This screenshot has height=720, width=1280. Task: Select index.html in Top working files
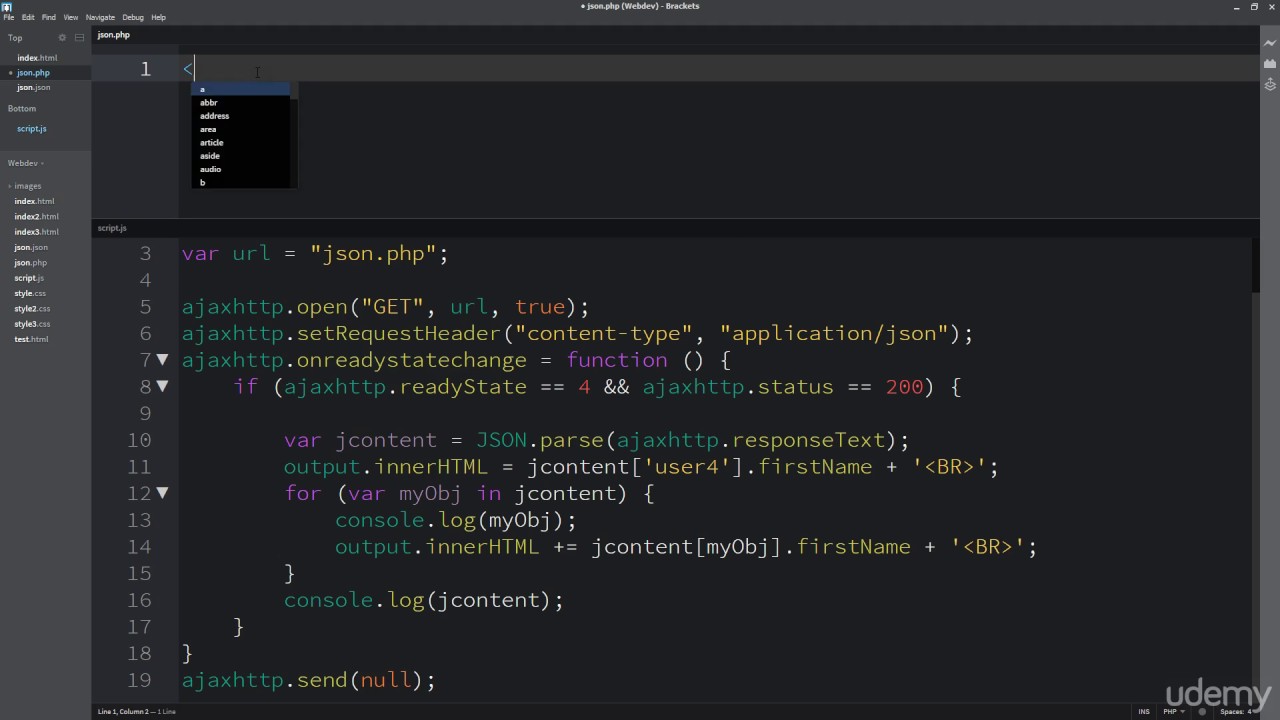pyautogui.click(x=37, y=58)
